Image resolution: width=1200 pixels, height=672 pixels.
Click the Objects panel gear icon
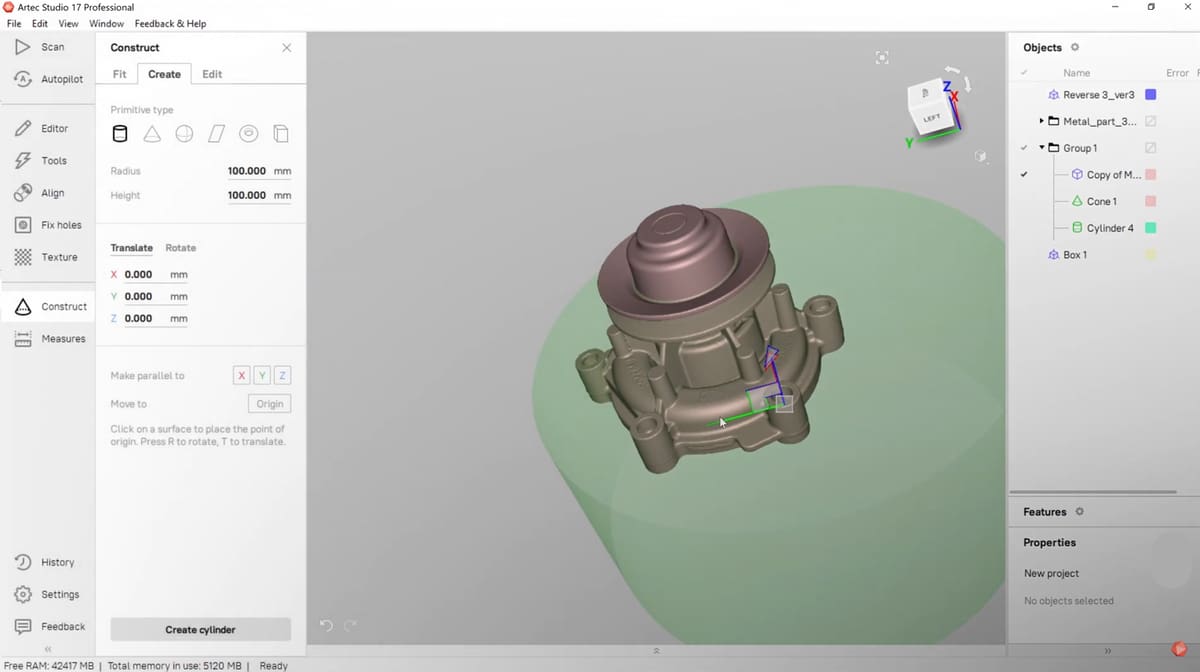click(1075, 47)
